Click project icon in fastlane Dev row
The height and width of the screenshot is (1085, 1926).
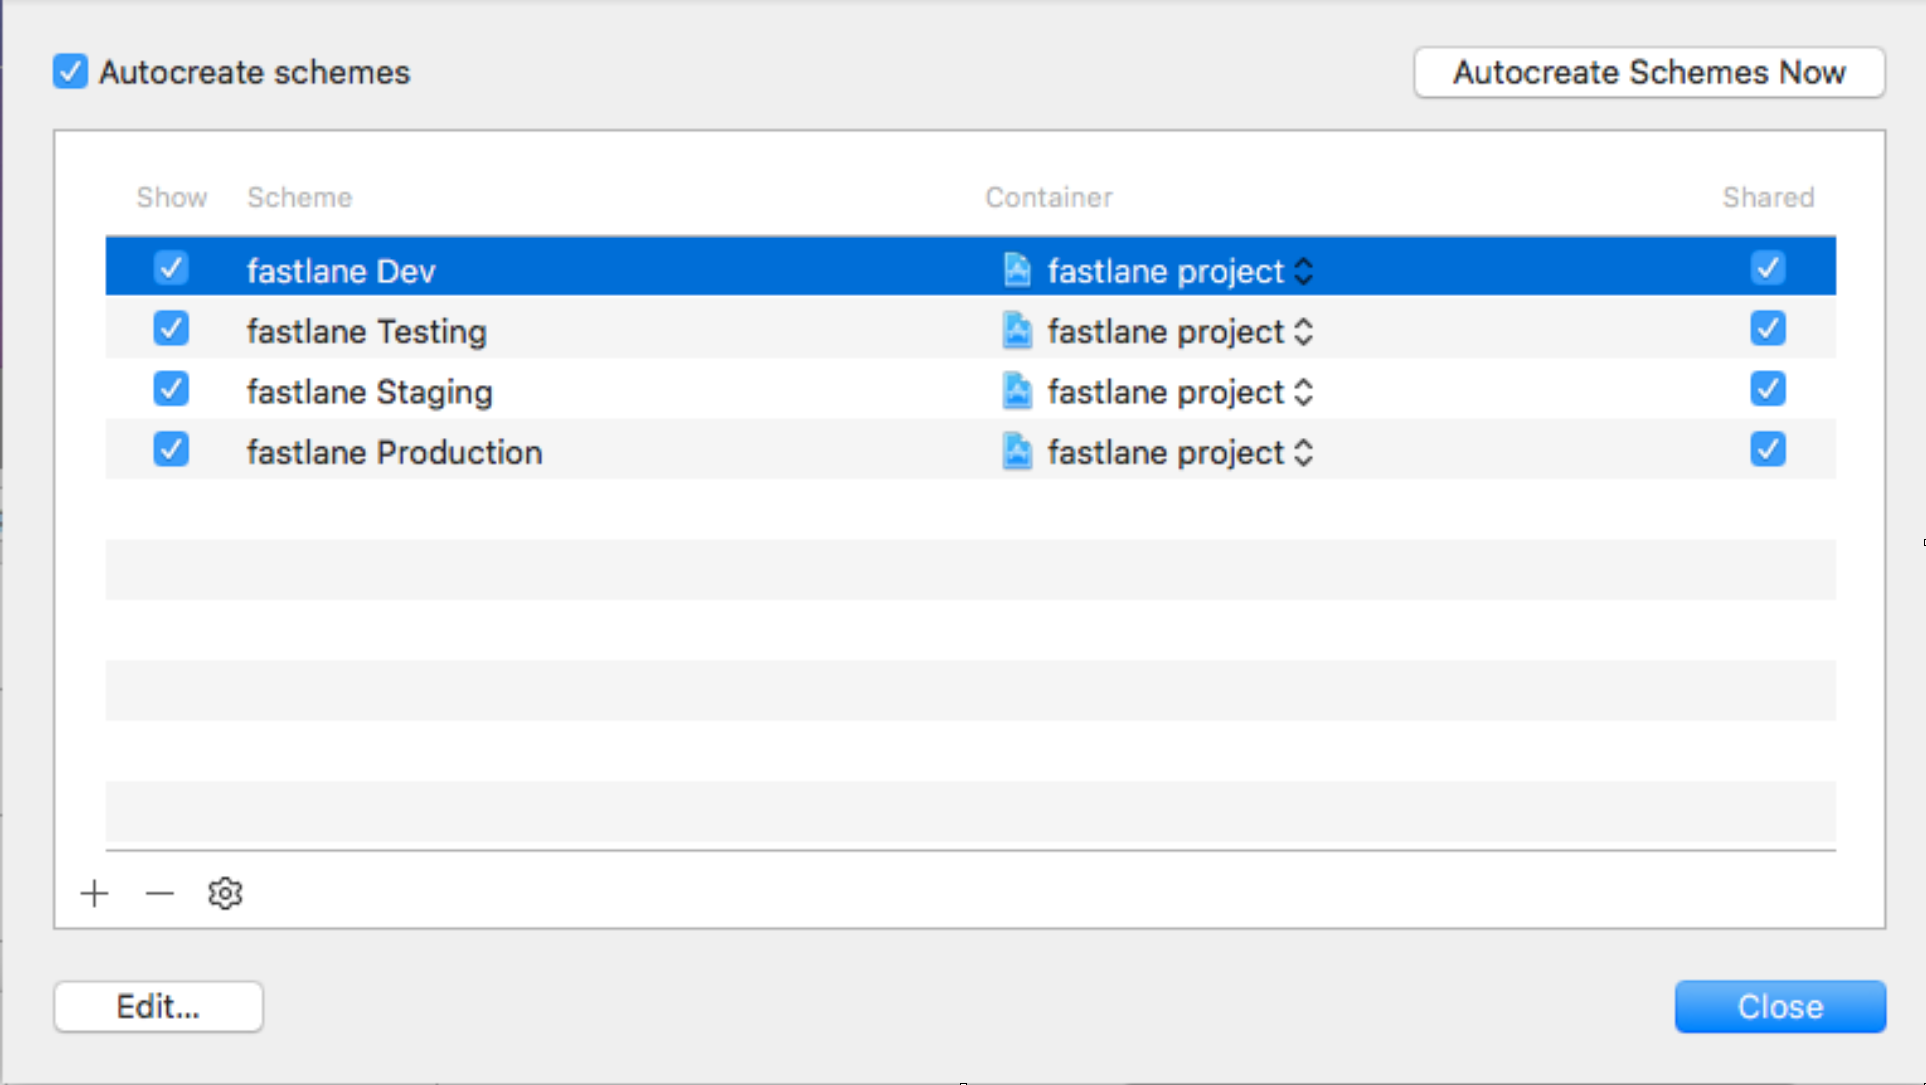pyautogui.click(x=1017, y=270)
